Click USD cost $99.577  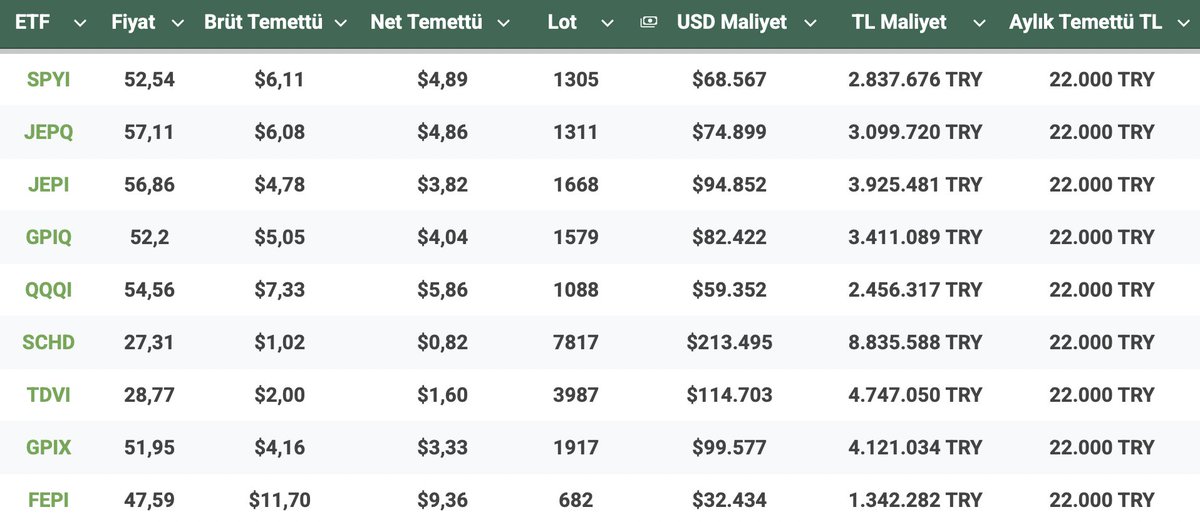coord(730,447)
